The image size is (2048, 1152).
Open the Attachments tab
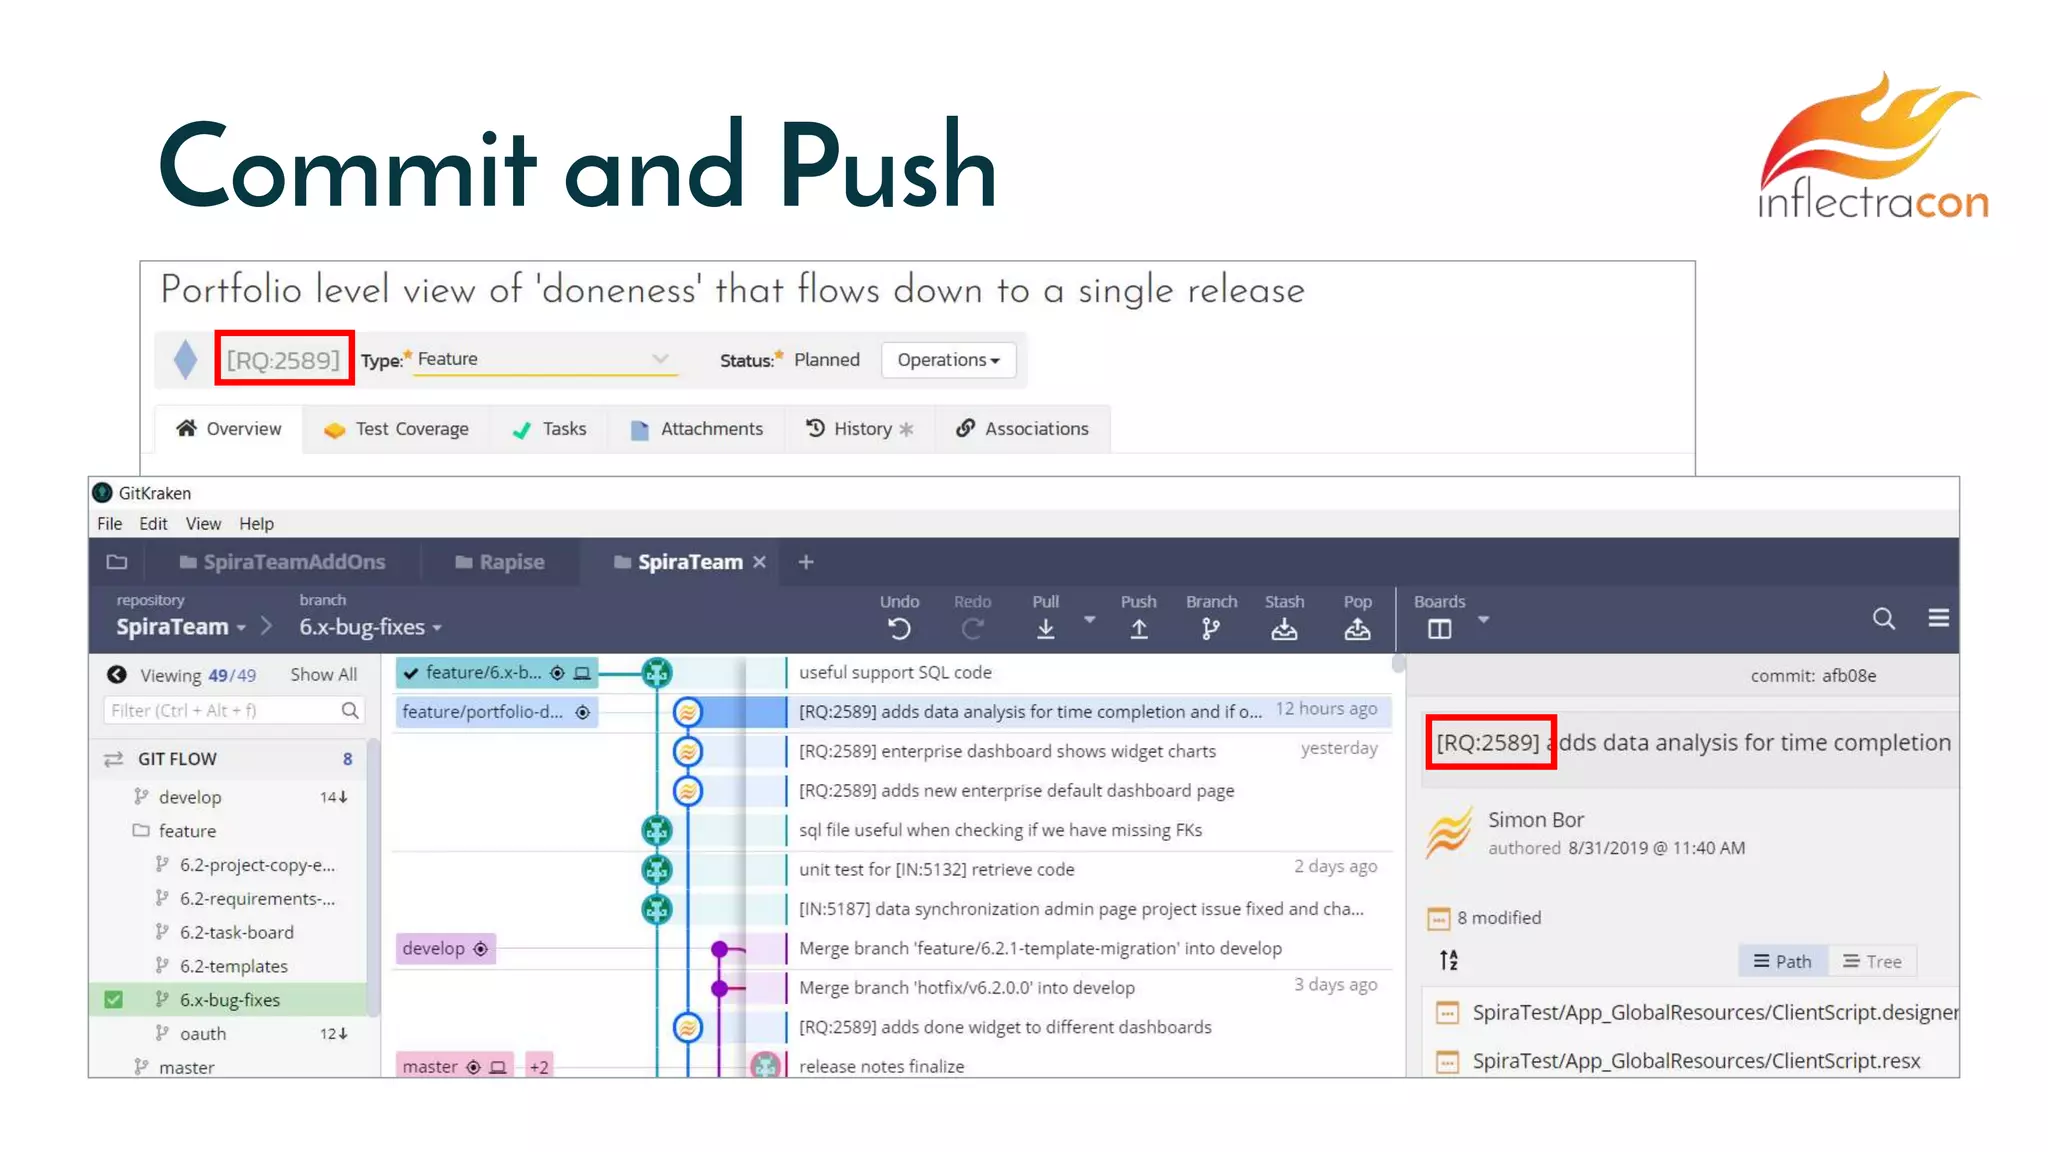click(697, 429)
